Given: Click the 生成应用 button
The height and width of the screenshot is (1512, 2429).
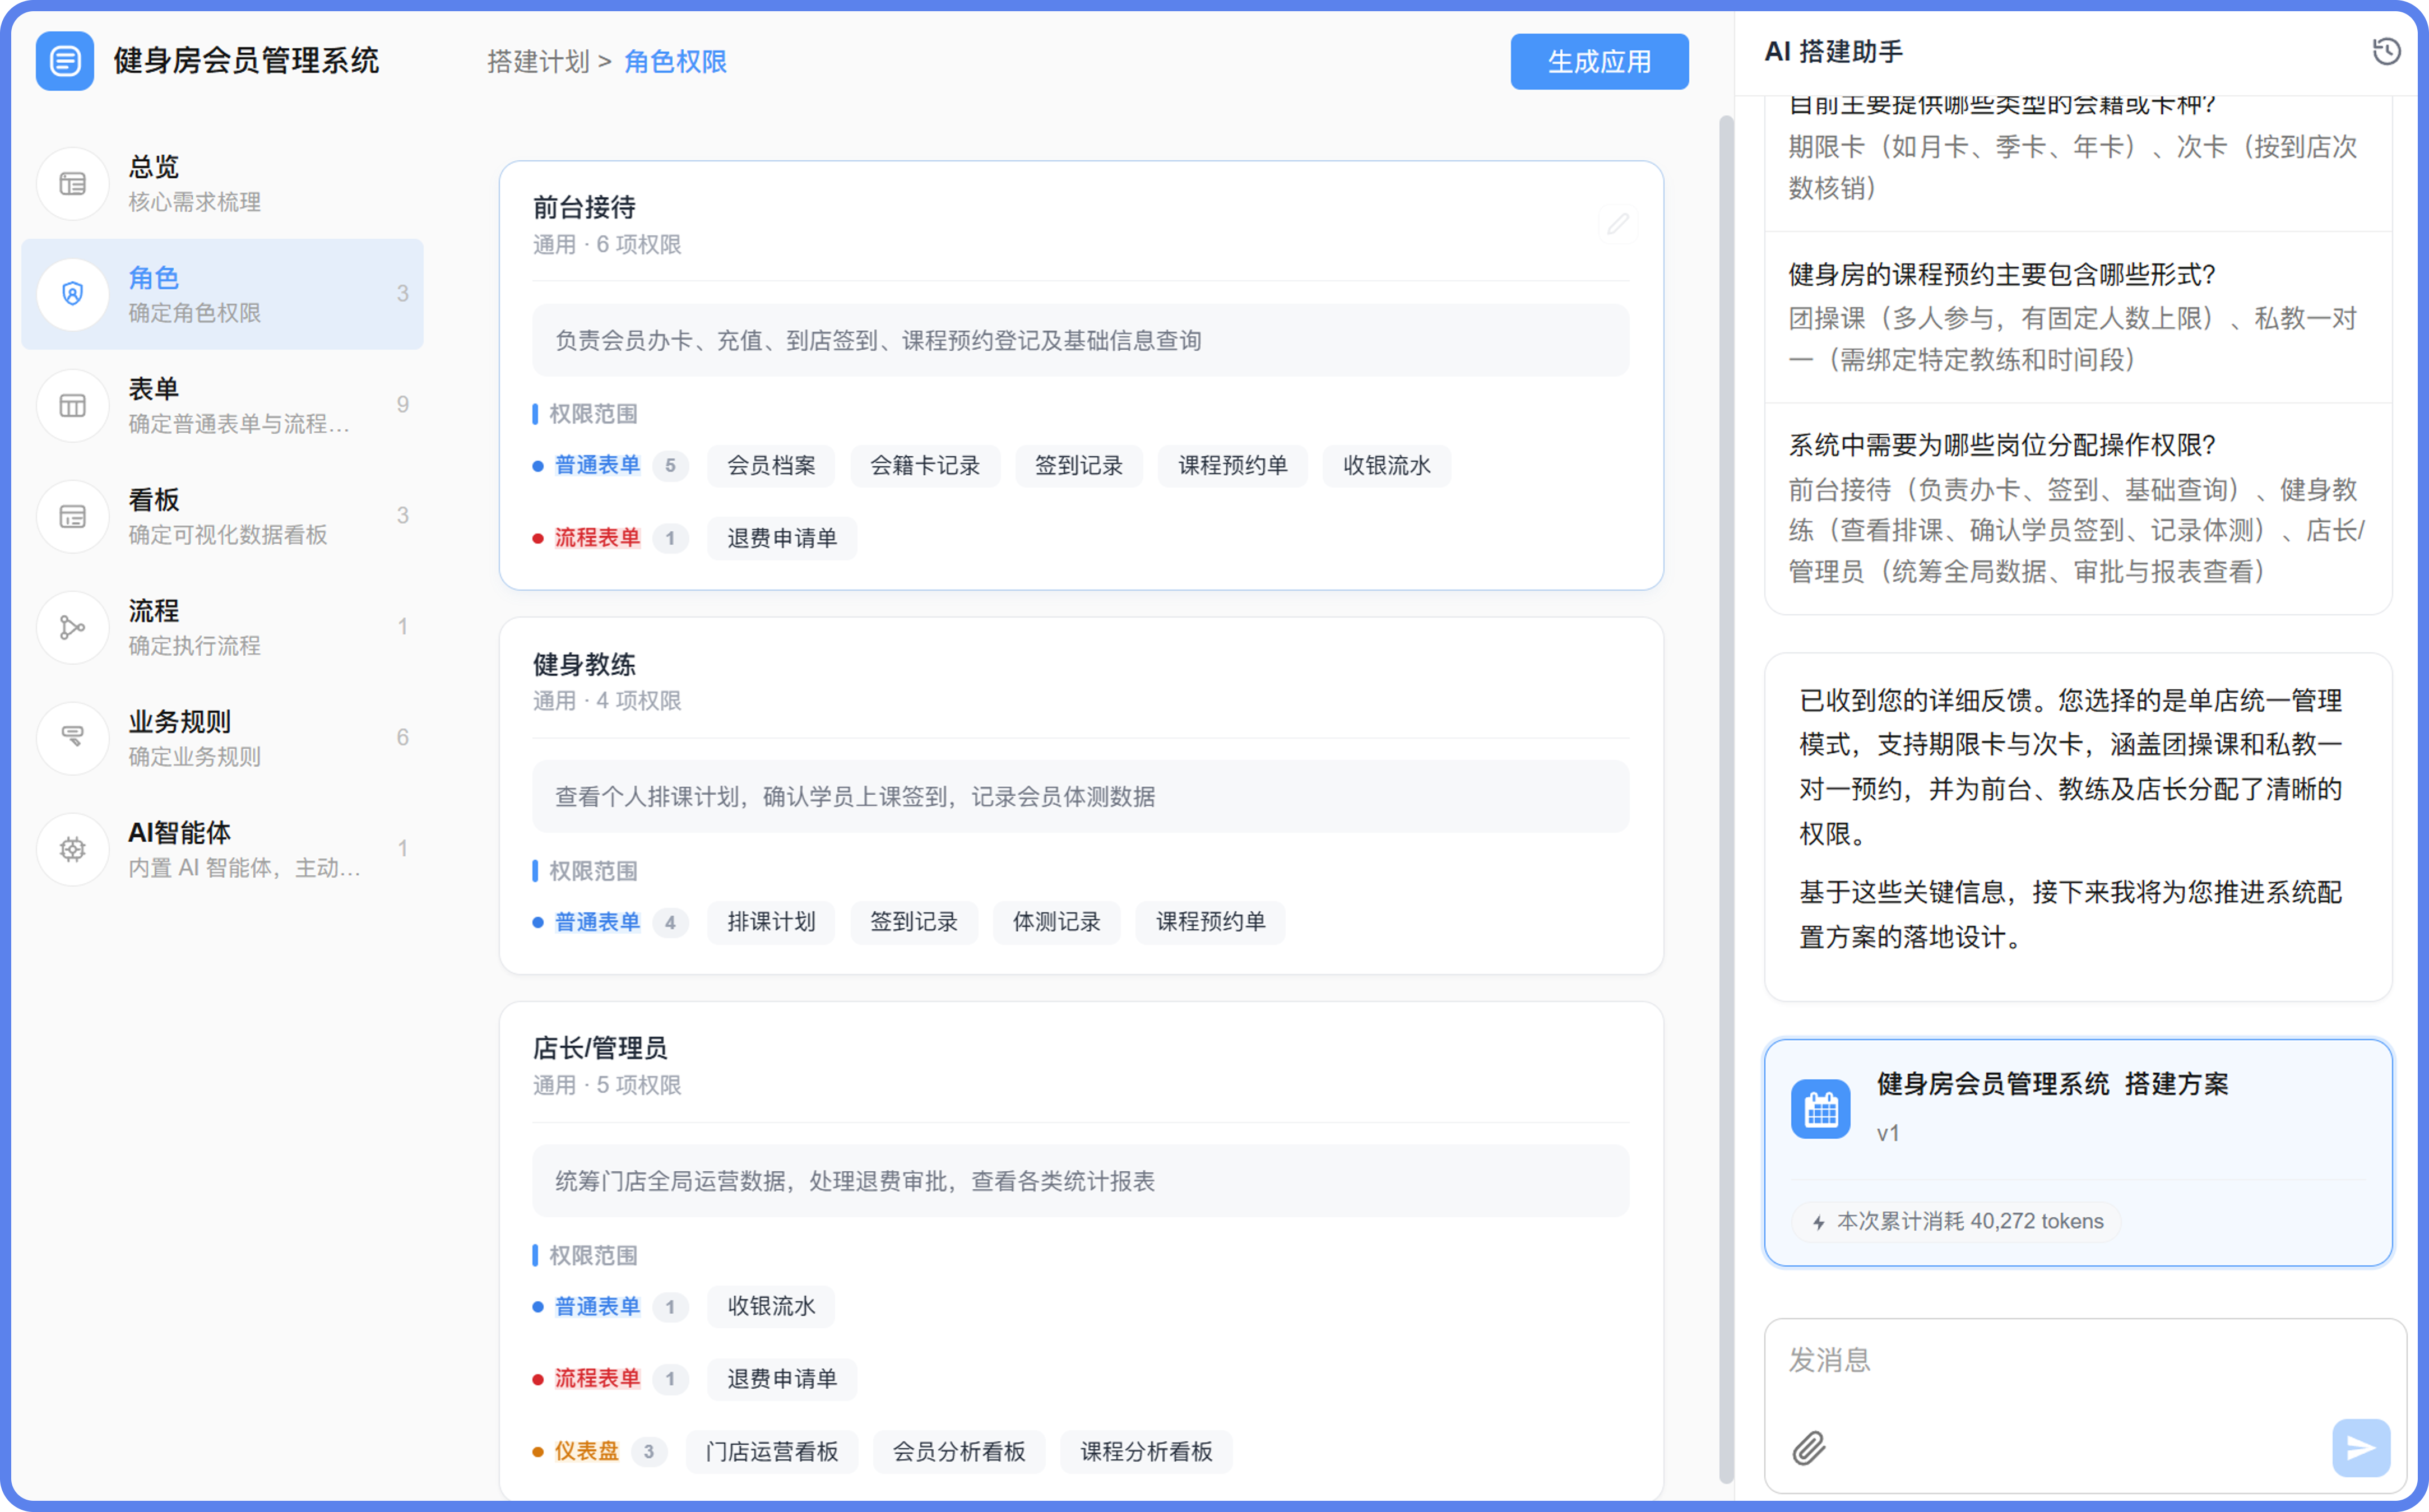Looking at the screenshot, I should (1599, 62).
